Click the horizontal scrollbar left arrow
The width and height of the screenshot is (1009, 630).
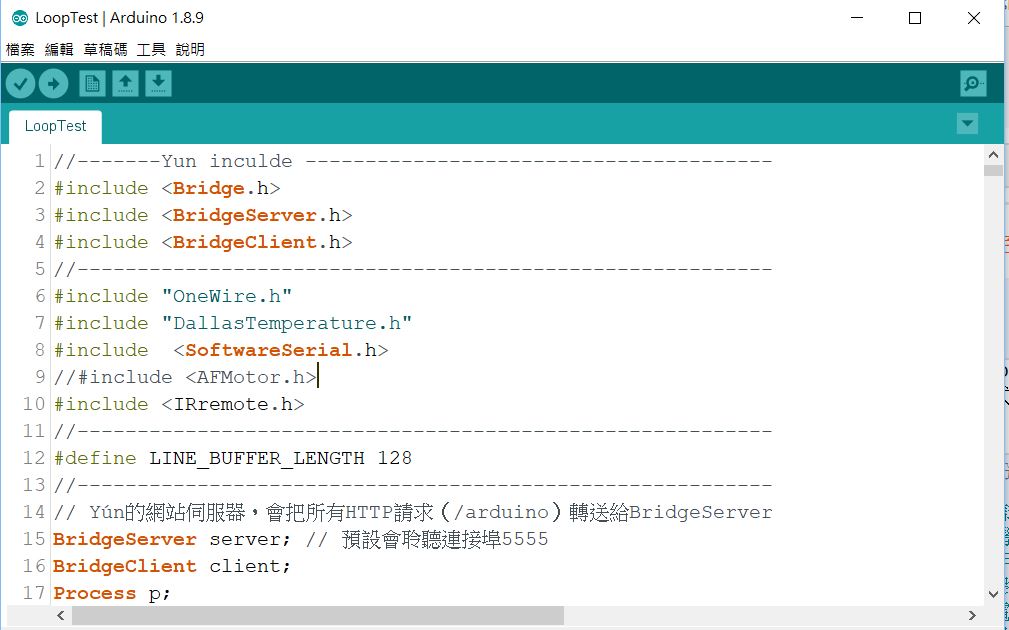point(60,615)
